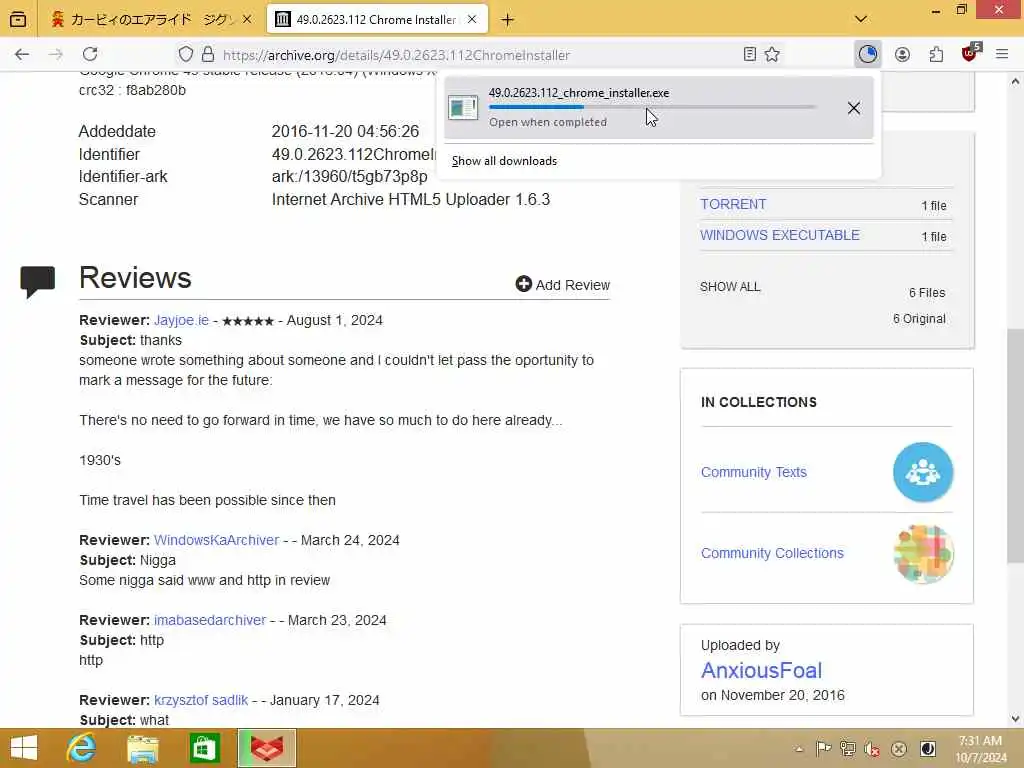Click the Identifier-ark value text

349,176
